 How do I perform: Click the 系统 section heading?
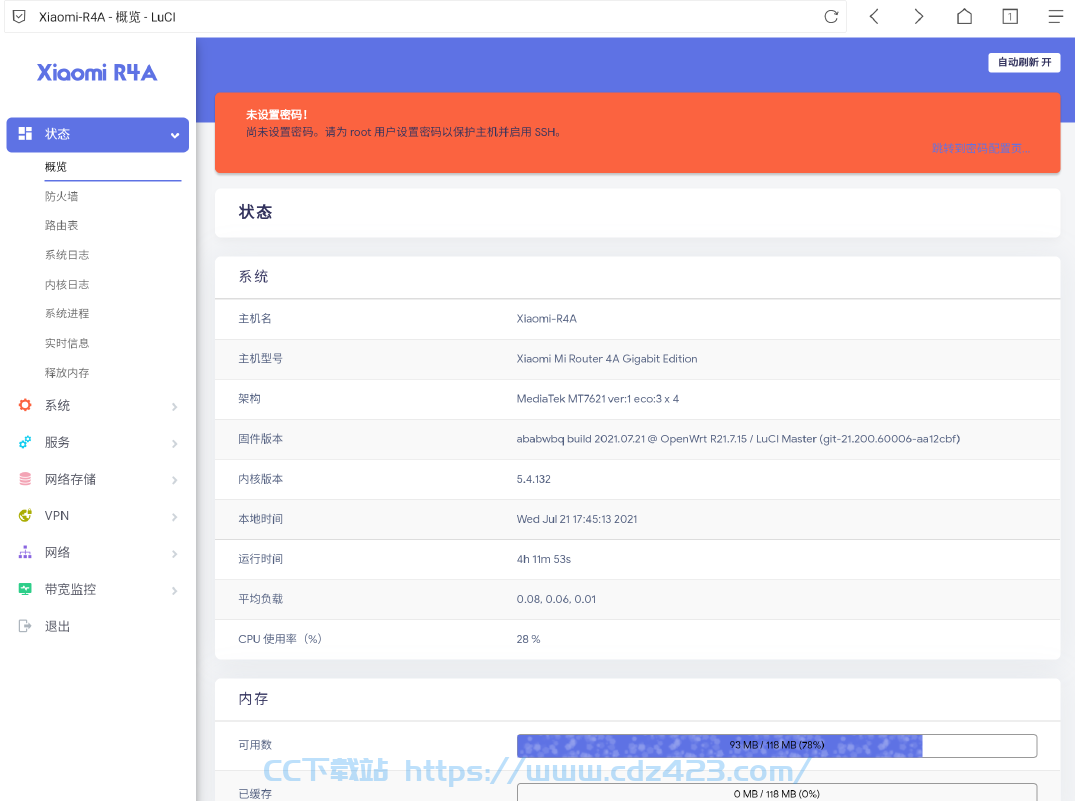coord(254,276)
